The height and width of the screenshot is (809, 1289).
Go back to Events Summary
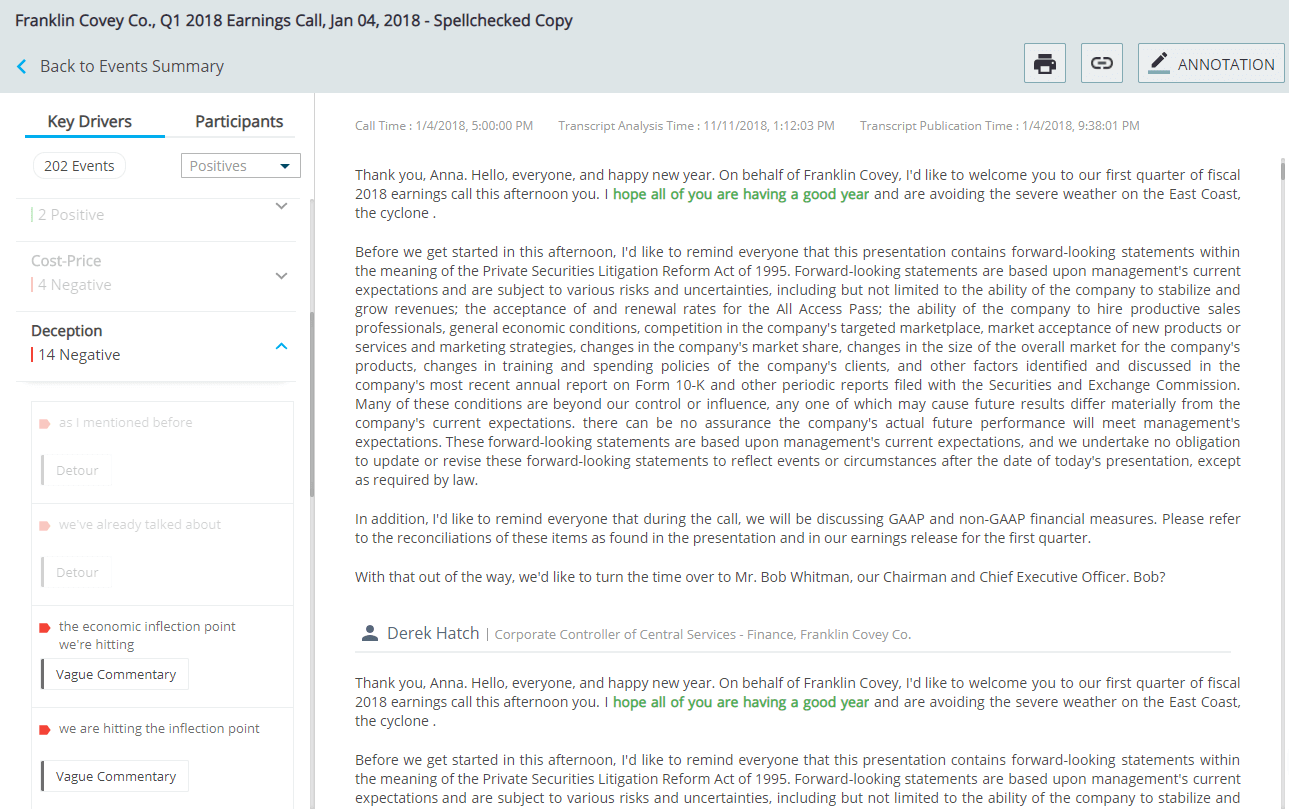tap(131, 67)
